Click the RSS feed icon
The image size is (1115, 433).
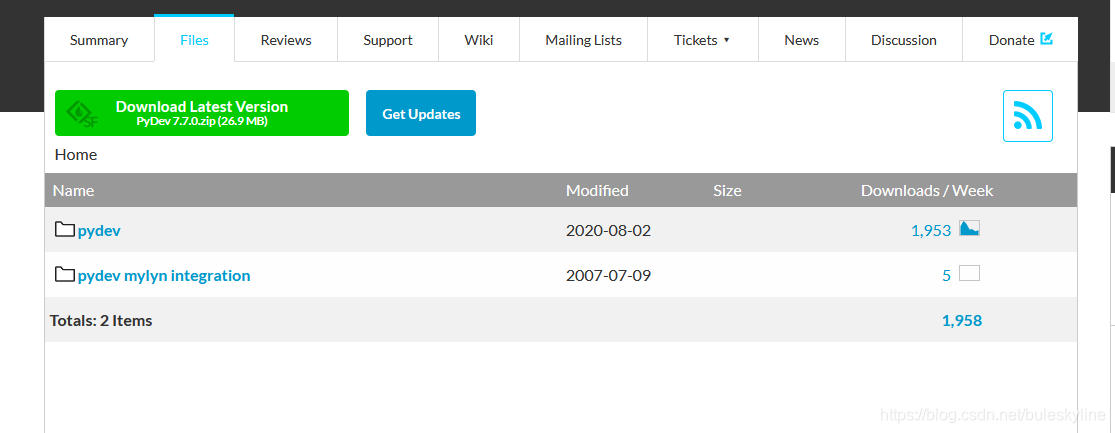1027,116
